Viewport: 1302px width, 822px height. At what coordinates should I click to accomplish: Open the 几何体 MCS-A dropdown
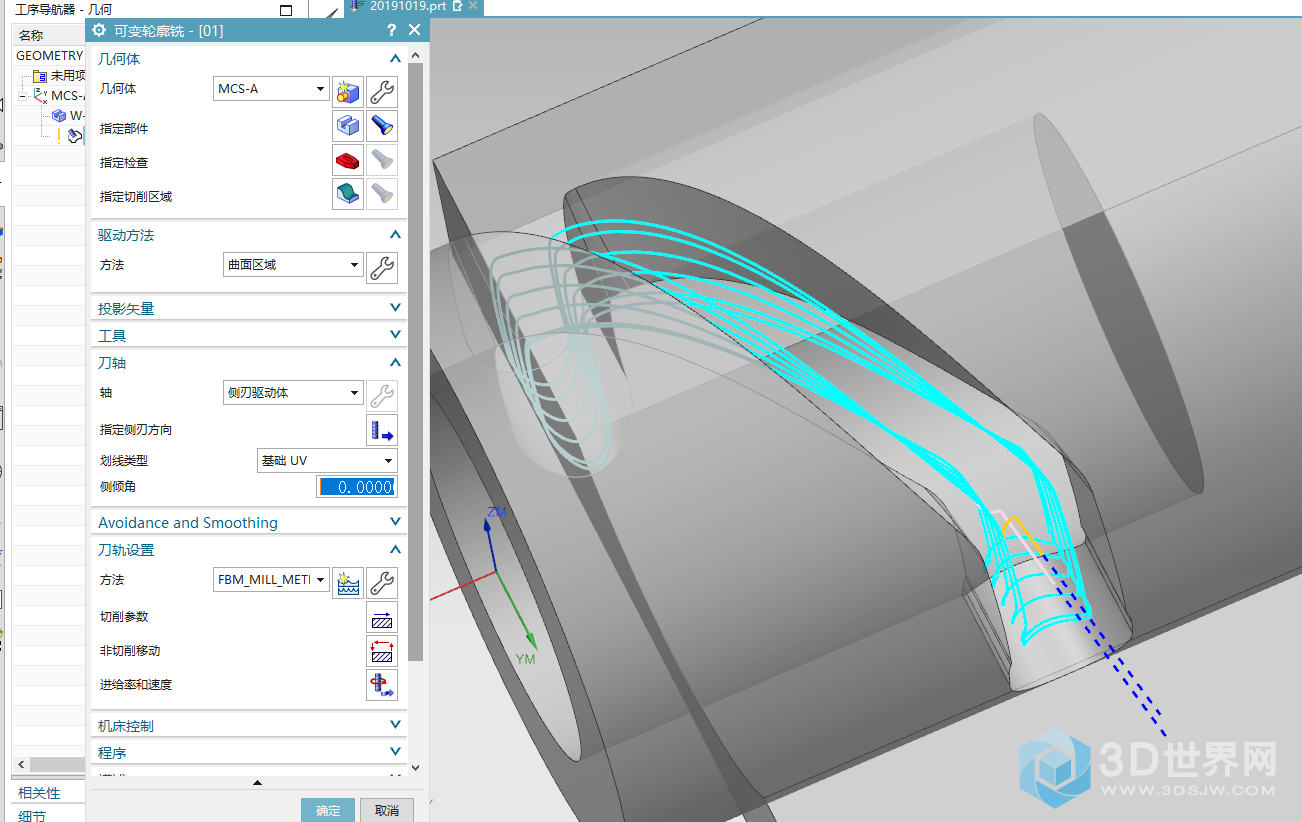click(272, 89)
